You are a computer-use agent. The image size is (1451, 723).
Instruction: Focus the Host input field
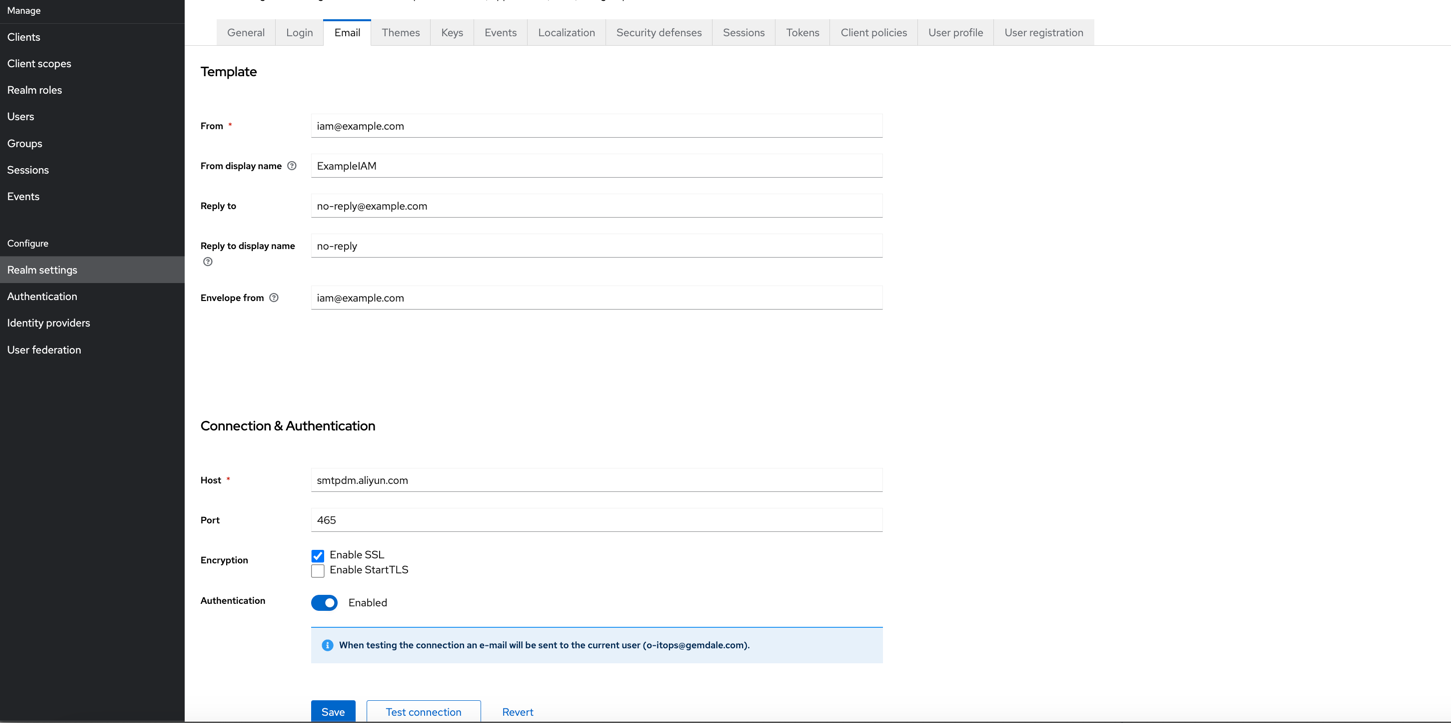596,480
